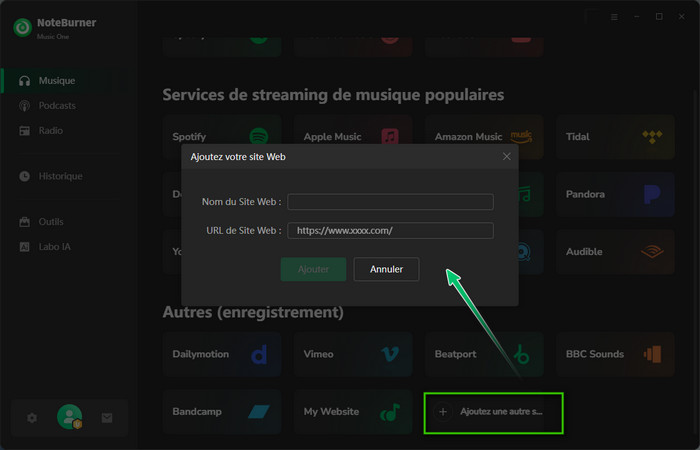The width and height of the screenshot is (700, 450).
Task: Click the clock icon beside Historique
Action: click(25, 176)
